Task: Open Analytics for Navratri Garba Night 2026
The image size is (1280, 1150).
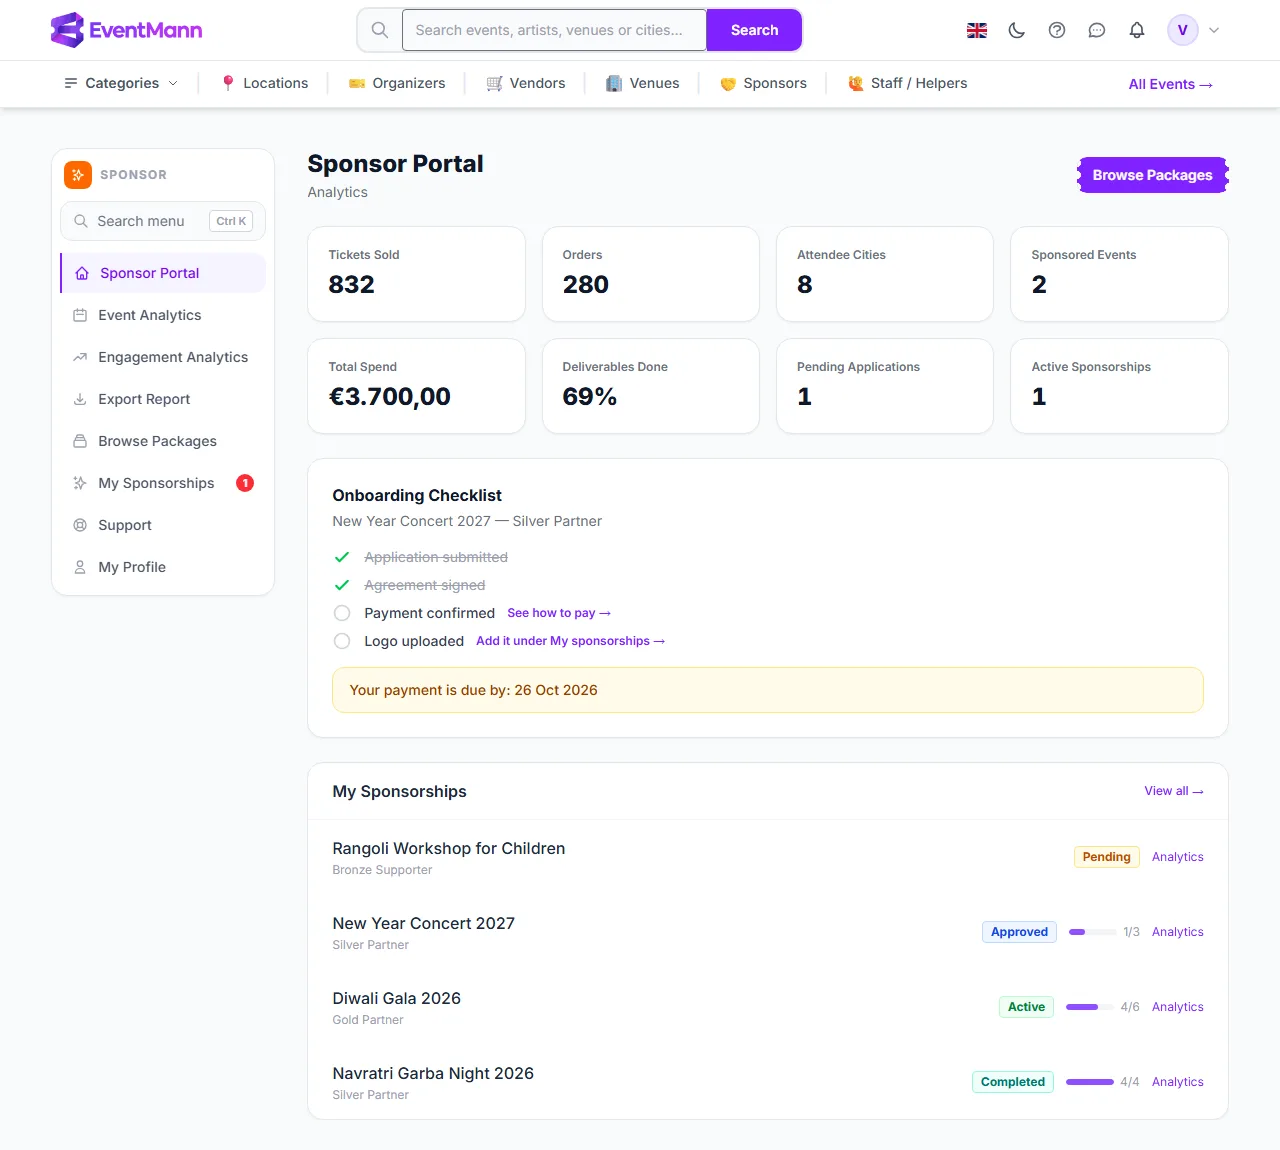Action: (1178, 1082)
